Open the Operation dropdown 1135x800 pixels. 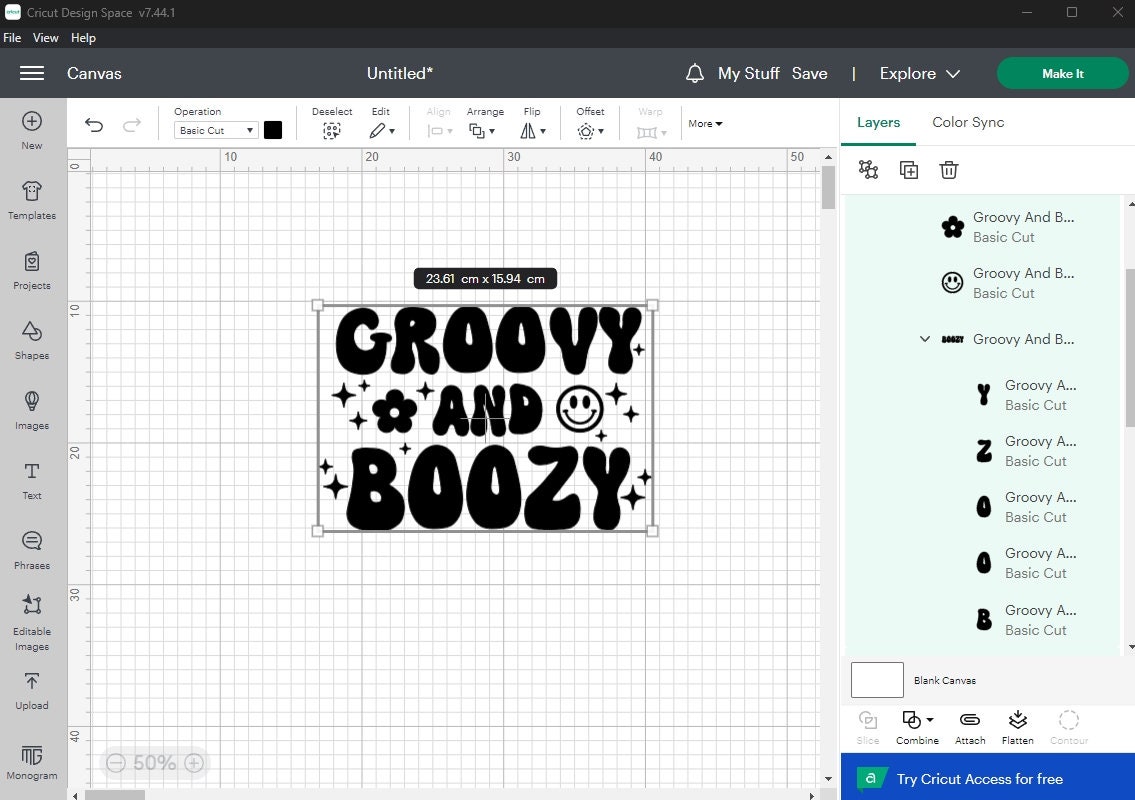214,130
